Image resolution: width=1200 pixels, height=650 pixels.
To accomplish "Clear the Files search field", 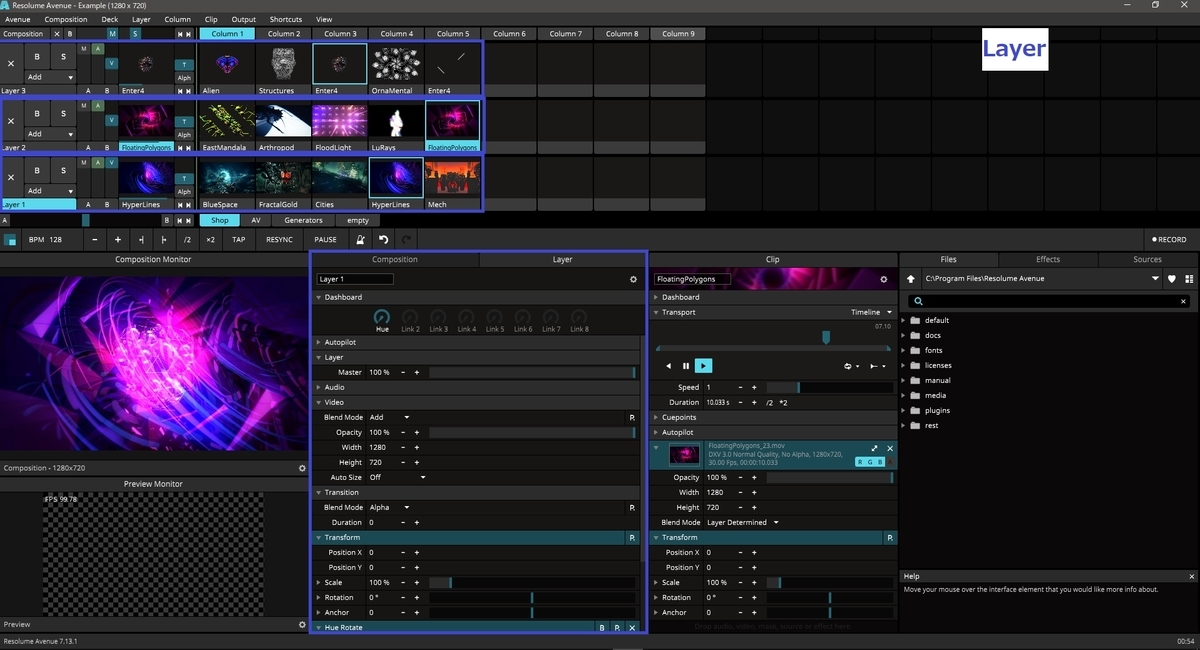I will [1184, 301].
